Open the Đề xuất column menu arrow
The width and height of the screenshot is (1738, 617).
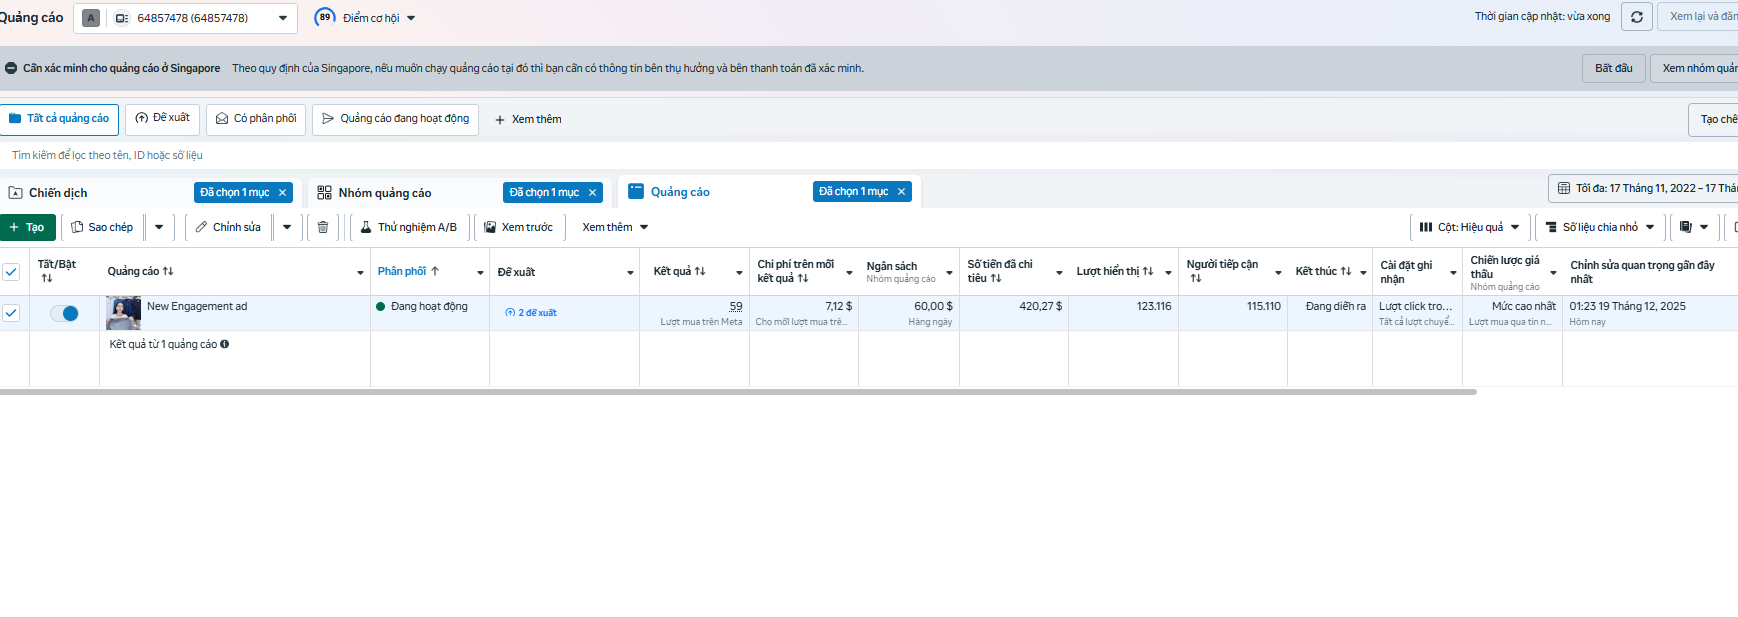pyautogui.click(x=631, y=272)
